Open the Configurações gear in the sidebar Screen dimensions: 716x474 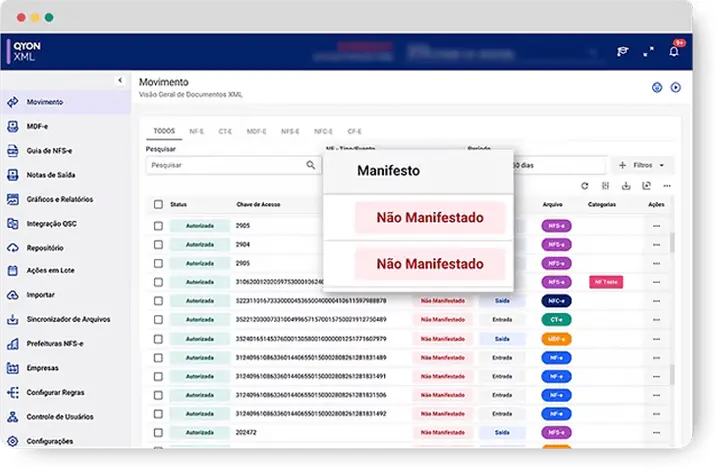(x=13, y=441)
